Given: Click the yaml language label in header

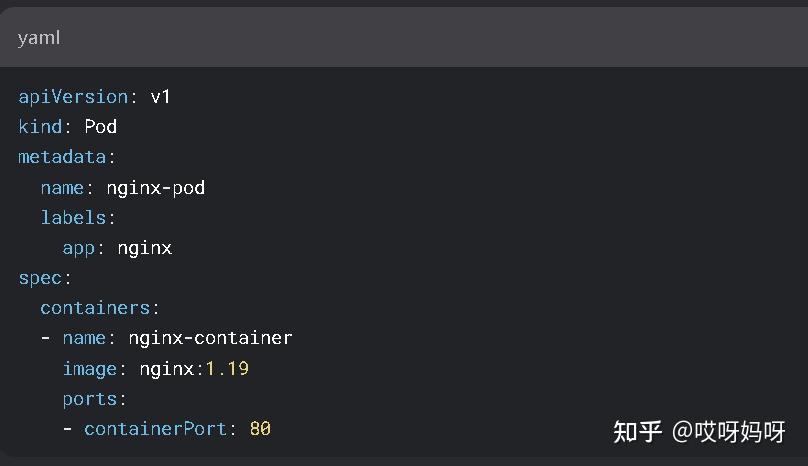Looking at the screenshot, I should coord(39,38).
